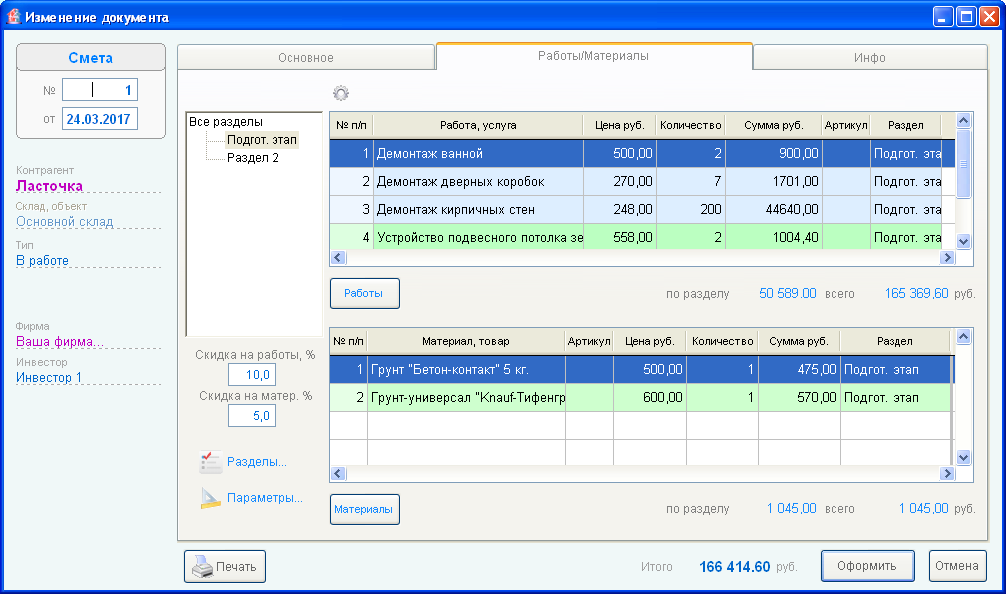The width and height of the screenshot is (1006, 594).
Task: Click works table scroll left arrow
Action: click(x=338, y=257)
